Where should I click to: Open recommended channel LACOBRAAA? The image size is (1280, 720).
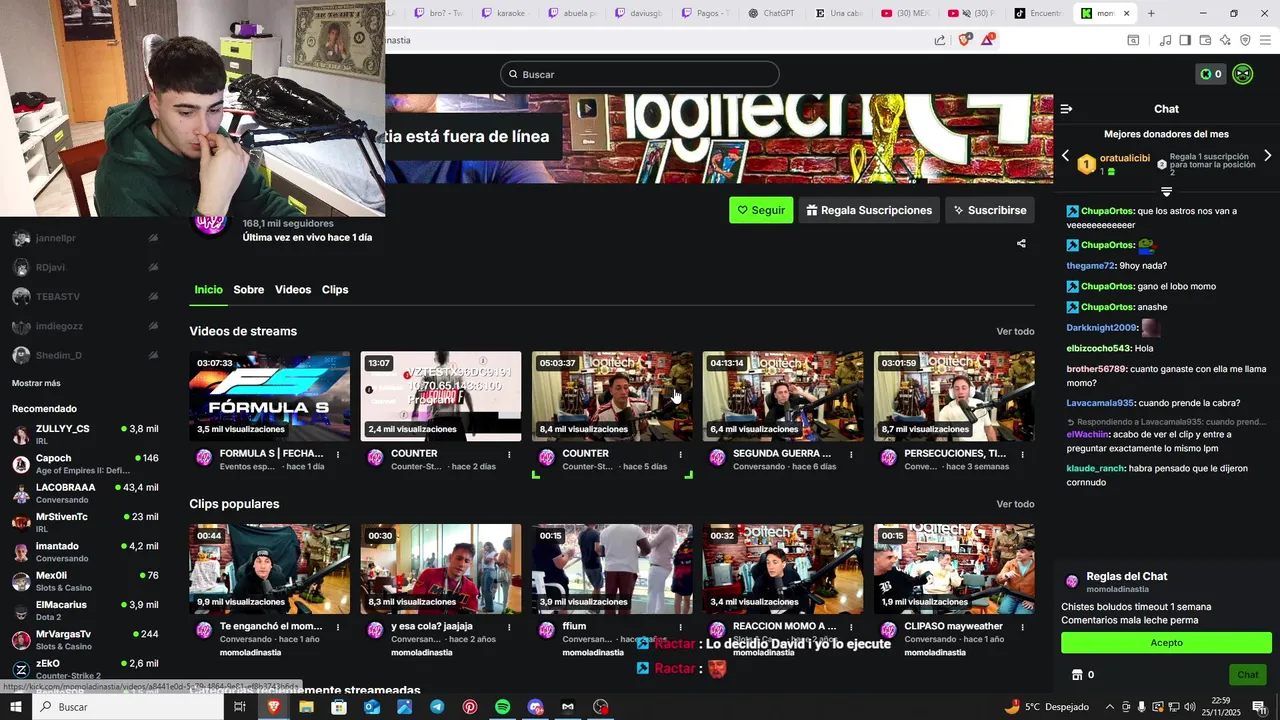coord(85,493)
